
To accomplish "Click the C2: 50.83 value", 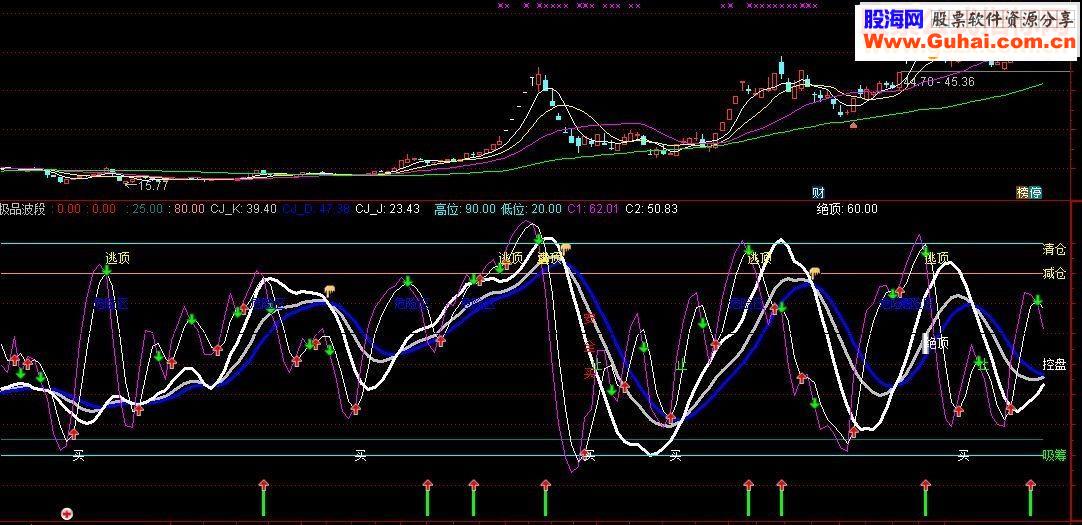I will 651,209.
